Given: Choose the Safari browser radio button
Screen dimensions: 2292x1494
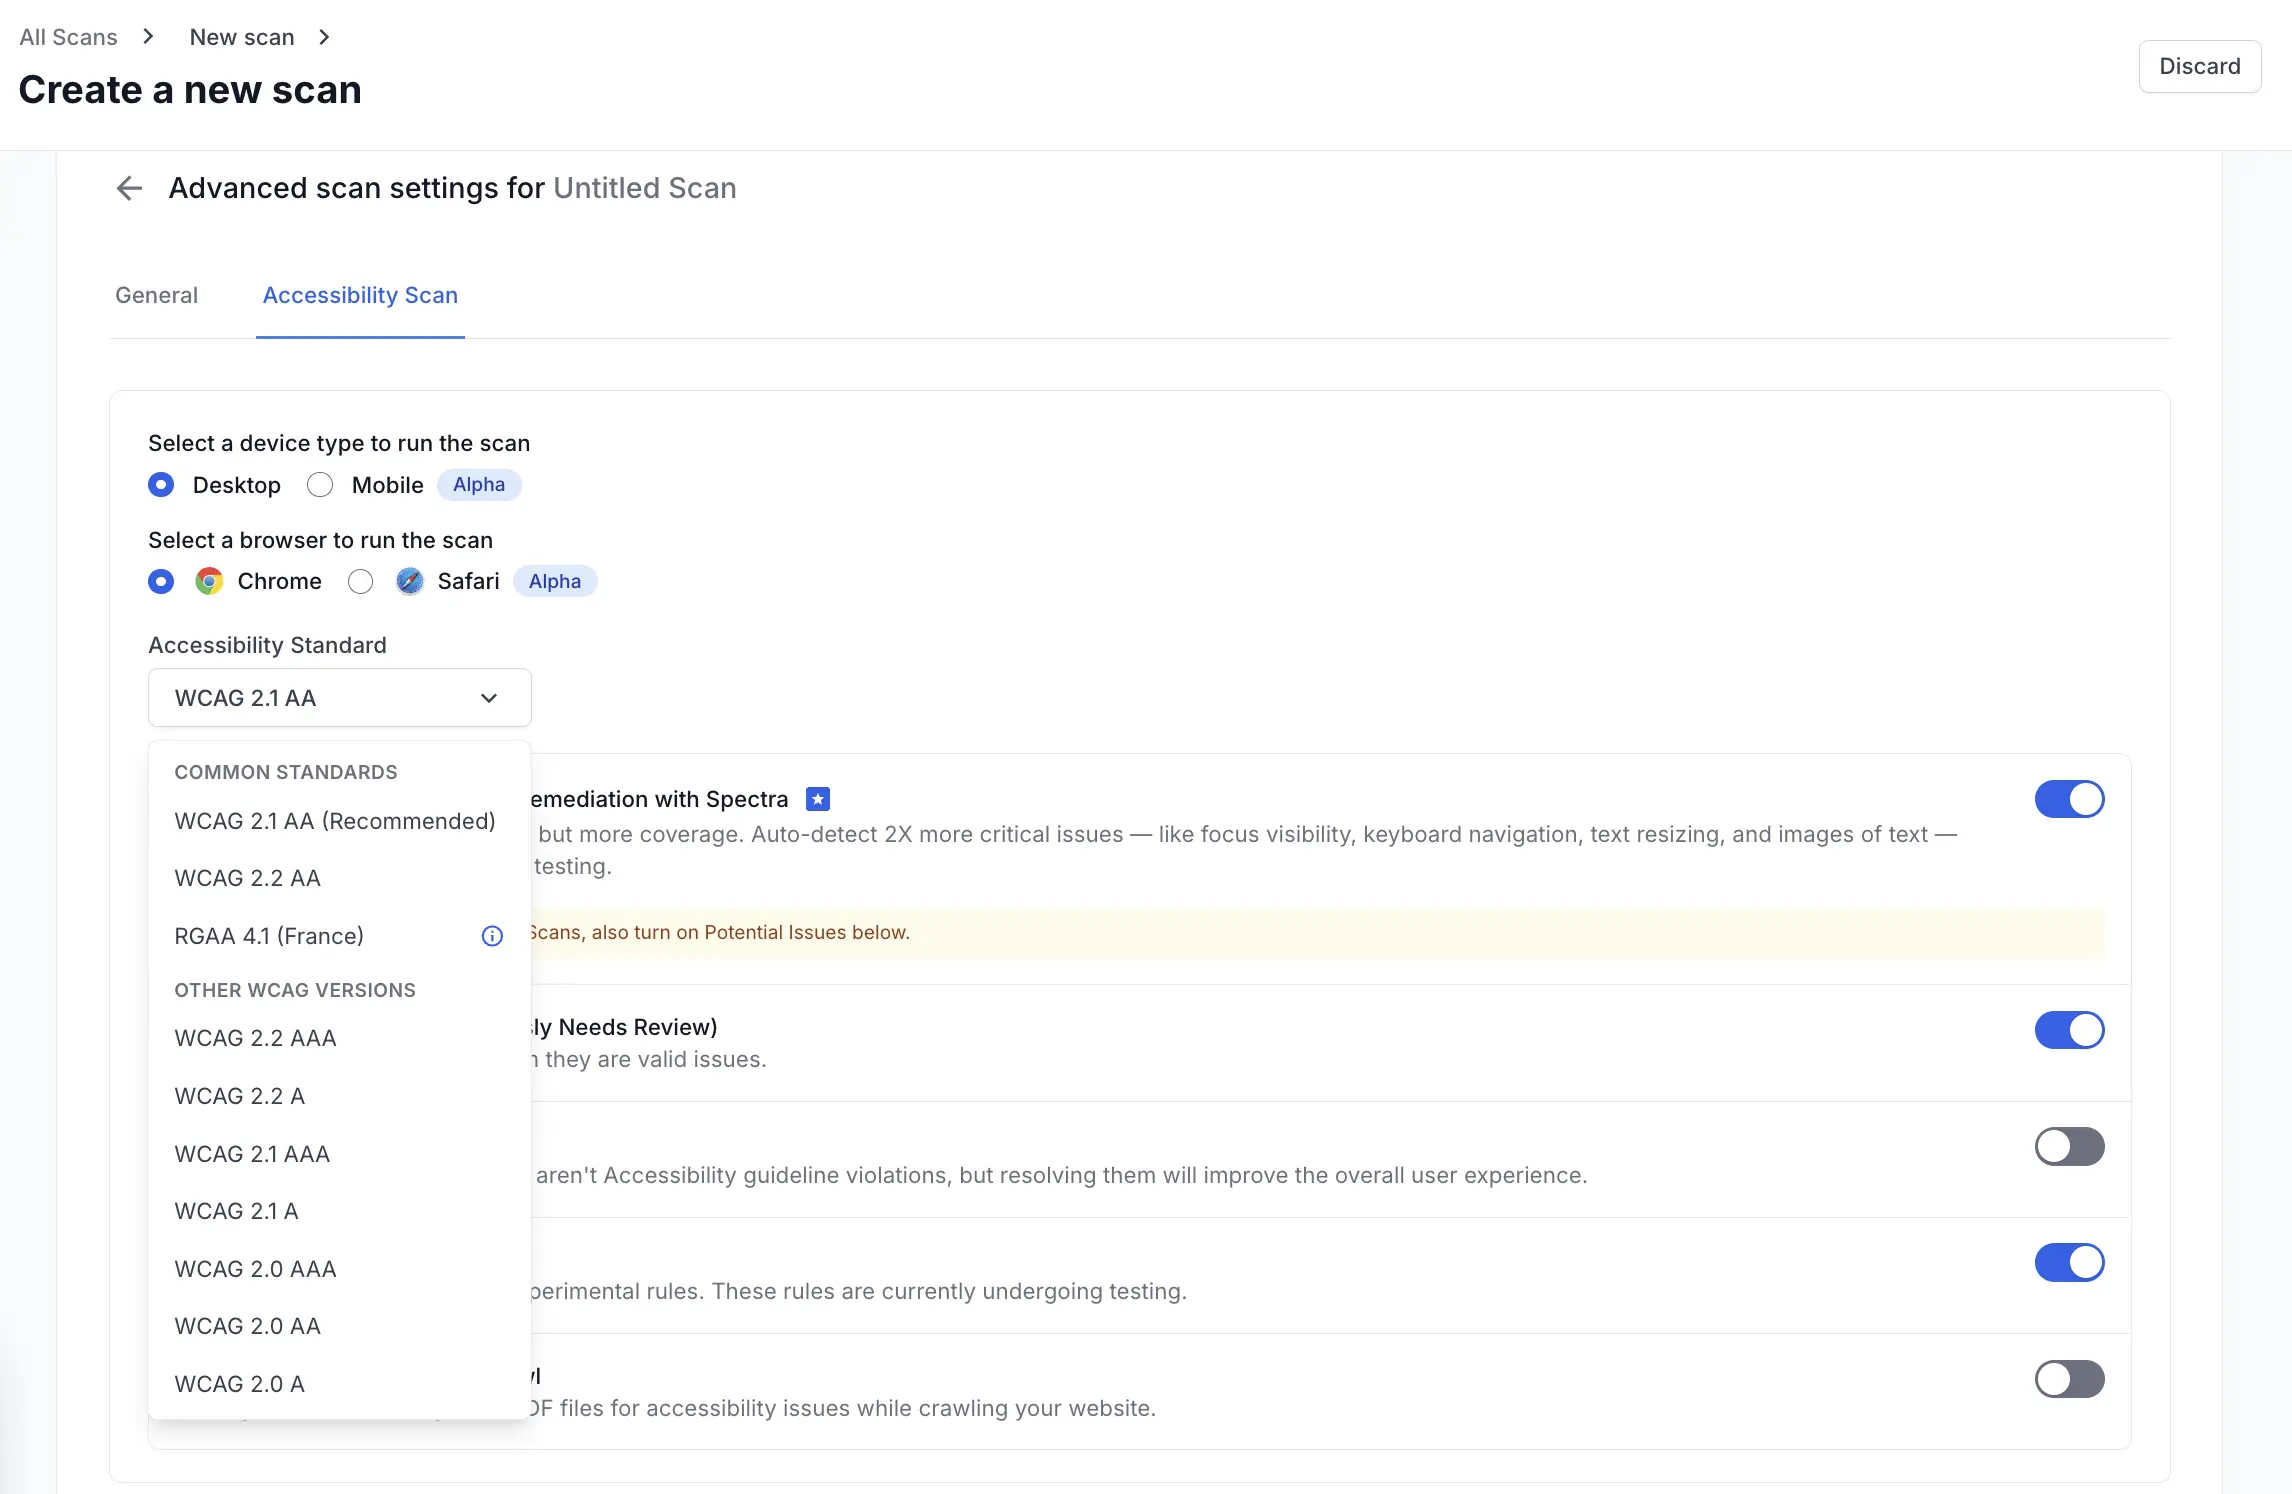Looking at the screenshot, I should [x=361, y=581].
